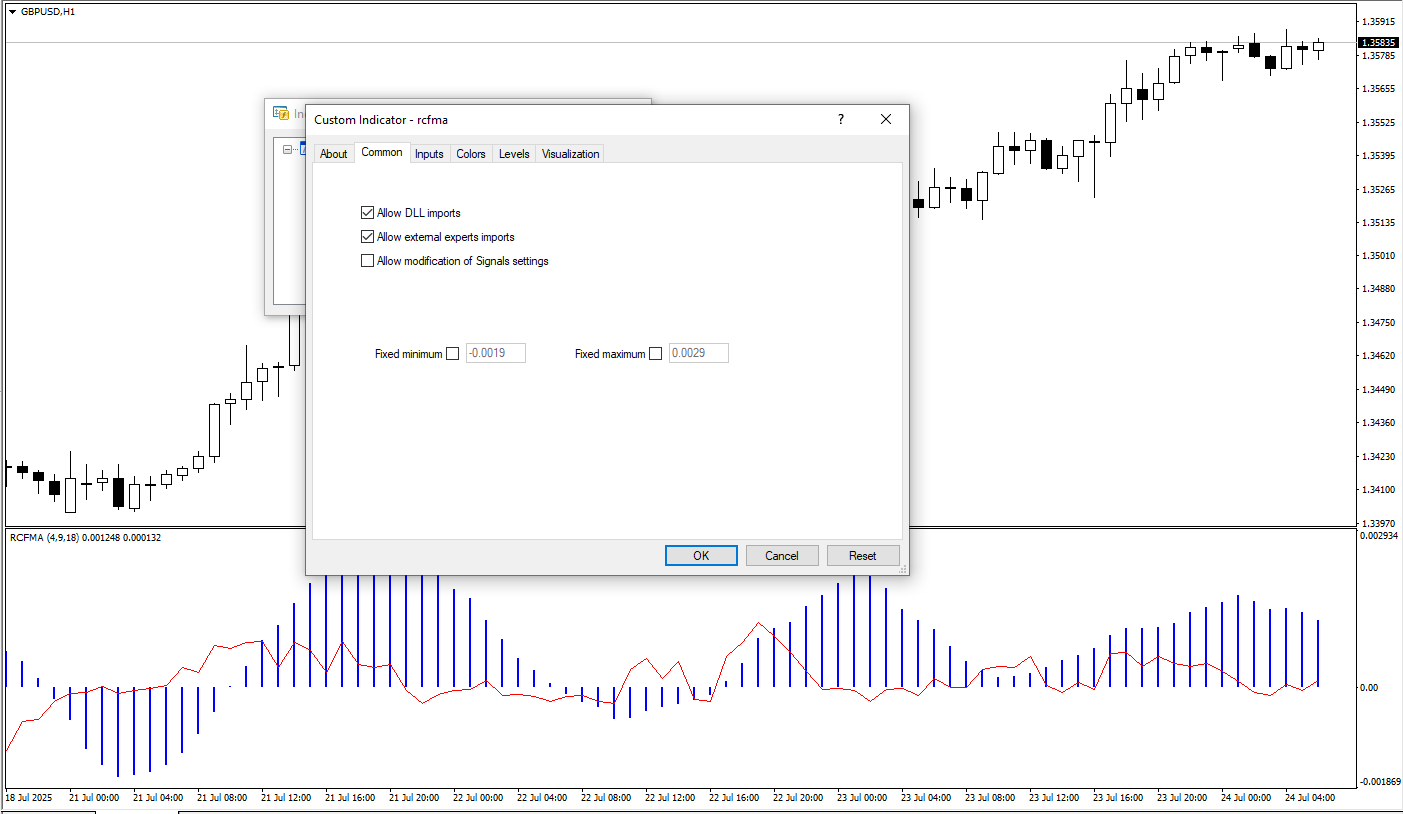Click the Cancel button
The image size is (1403, 814).
(x=782, y=556)
